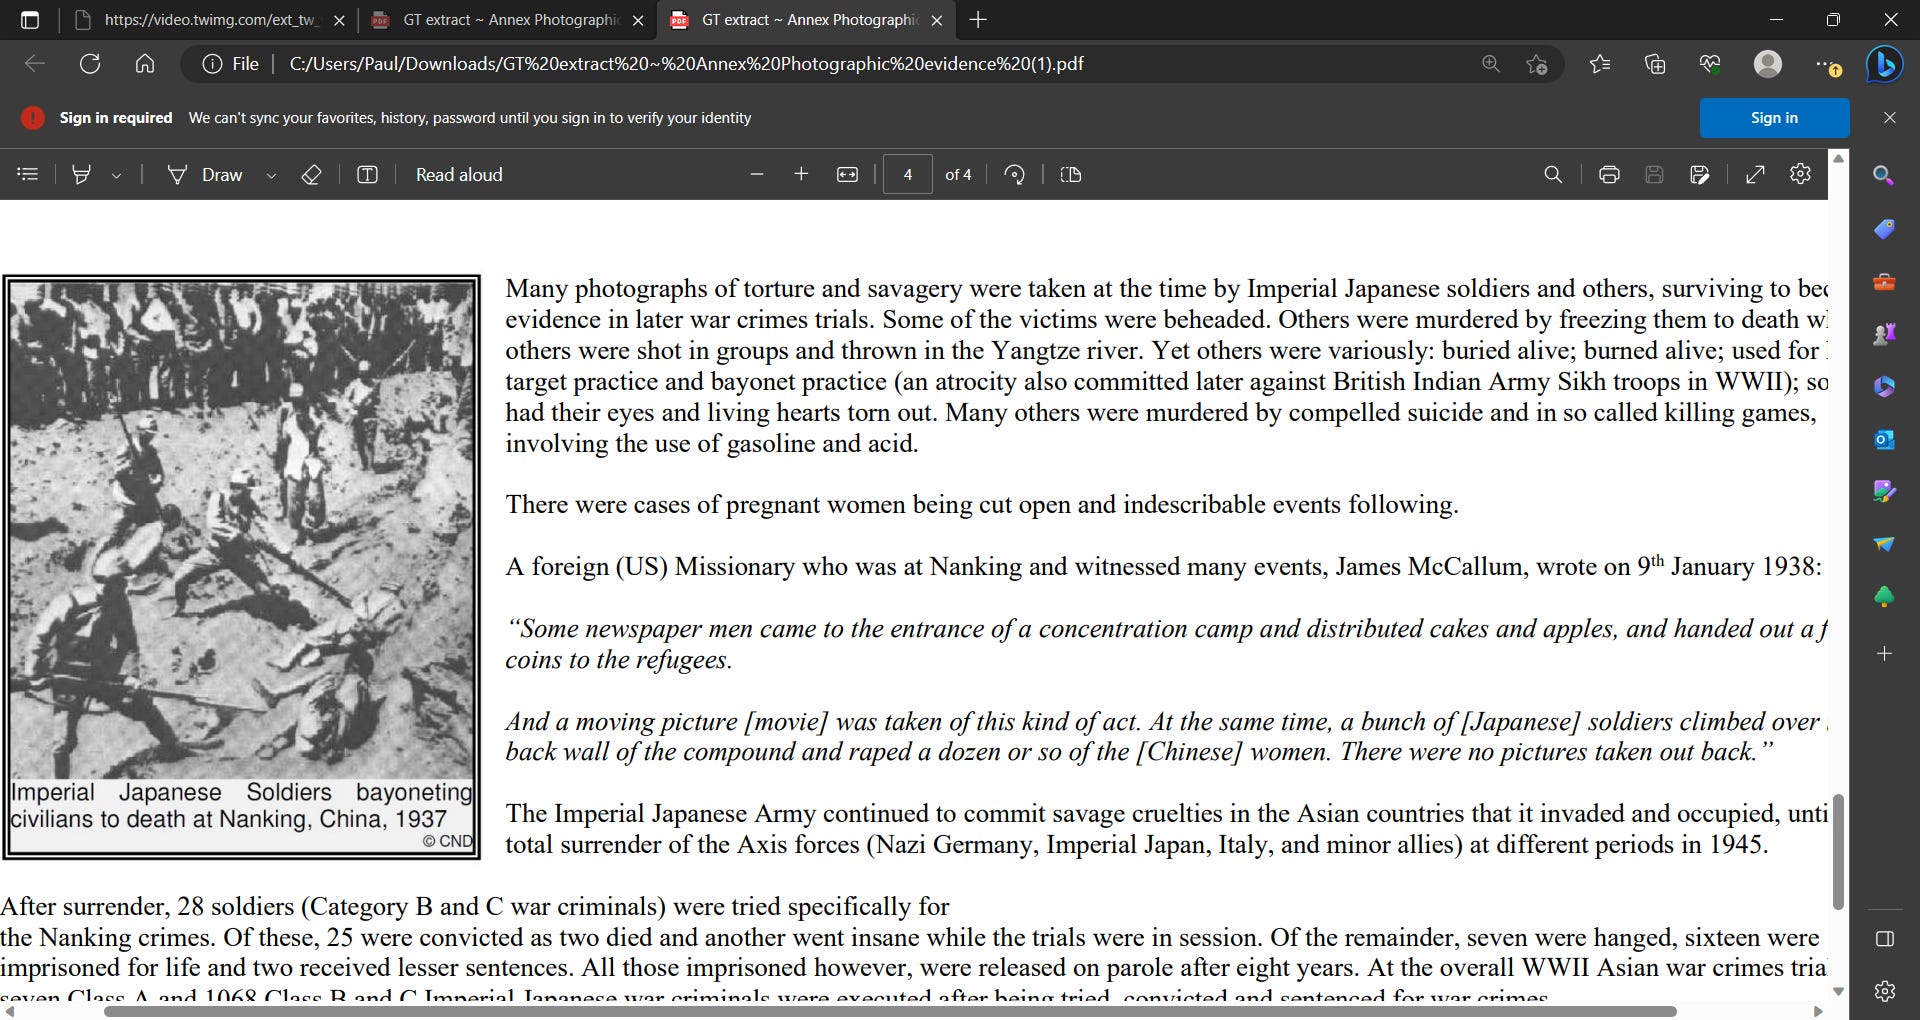Toggle the sidebar visibility

pos(1884,938)
